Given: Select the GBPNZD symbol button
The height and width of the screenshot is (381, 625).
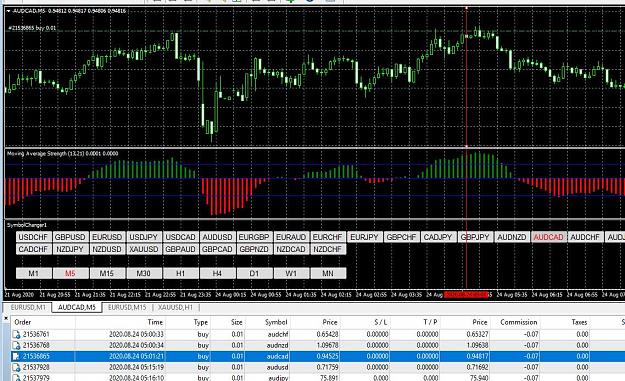Looking at the screenshot, I should click(x=254, y=249).
